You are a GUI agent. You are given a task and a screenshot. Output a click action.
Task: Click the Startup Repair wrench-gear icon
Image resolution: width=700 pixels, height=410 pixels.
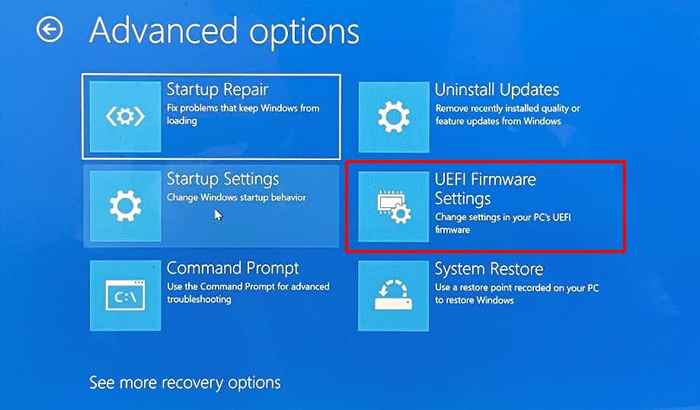(125, 117)
